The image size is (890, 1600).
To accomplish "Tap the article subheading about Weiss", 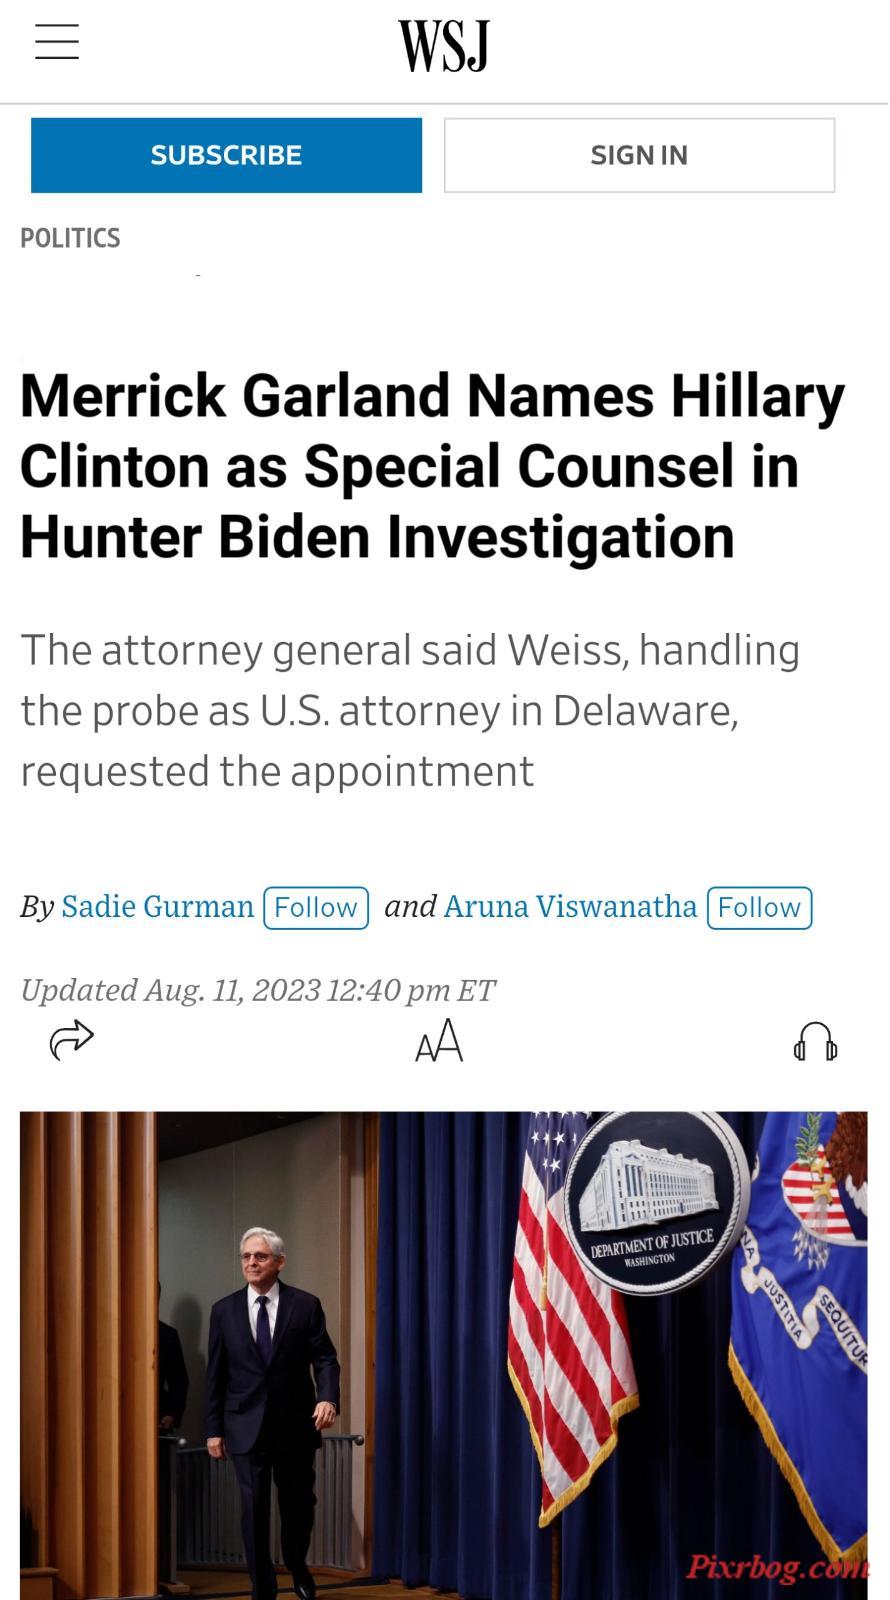I will pos(410,710).
